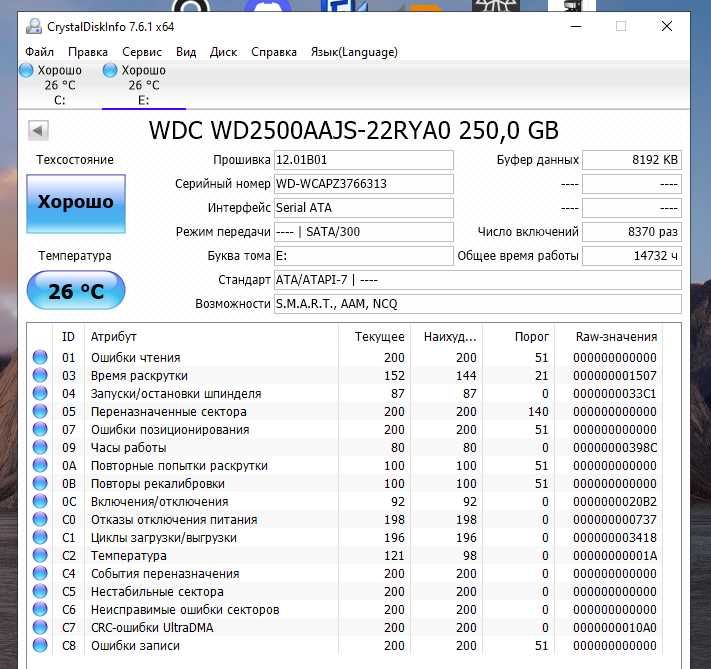Select attribute row Нестабильные сектора
Viewport: 711px width, 669px height.
coord(345,591)
